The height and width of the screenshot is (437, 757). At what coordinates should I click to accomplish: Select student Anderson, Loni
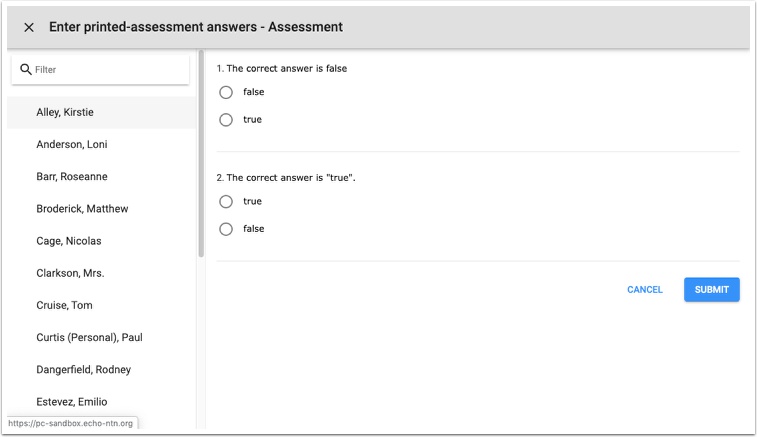(x=72, y=145)
